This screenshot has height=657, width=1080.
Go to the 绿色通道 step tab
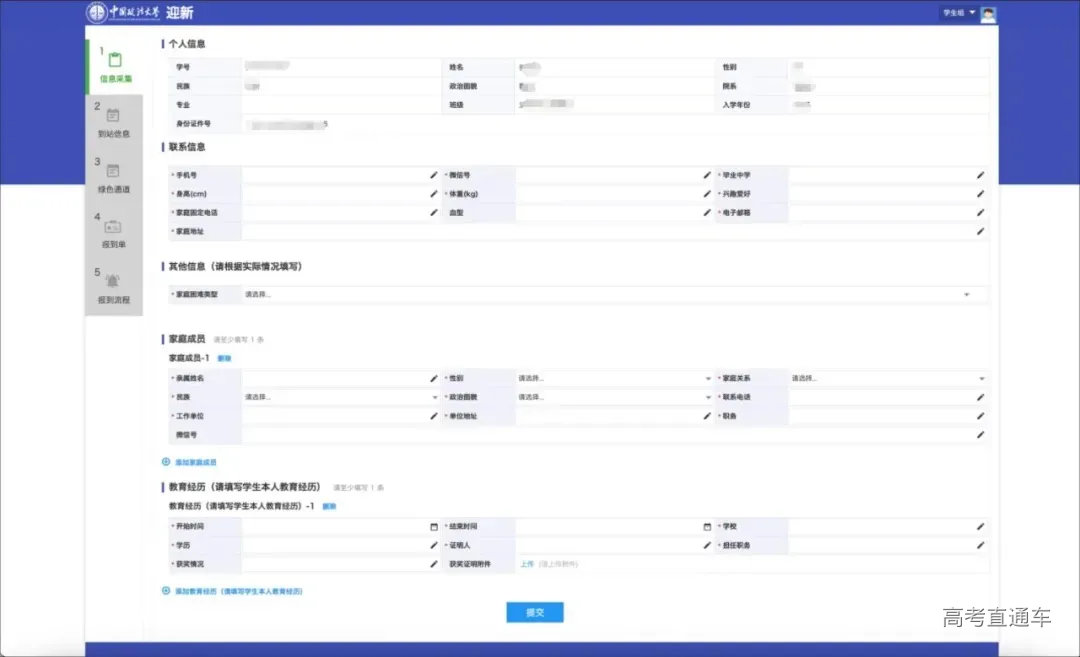[x=113, y=177]
